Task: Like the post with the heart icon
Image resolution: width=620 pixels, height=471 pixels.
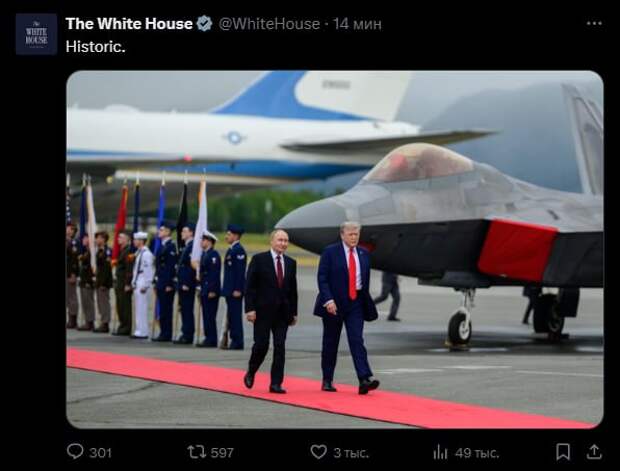Action: tap(318, 452)
